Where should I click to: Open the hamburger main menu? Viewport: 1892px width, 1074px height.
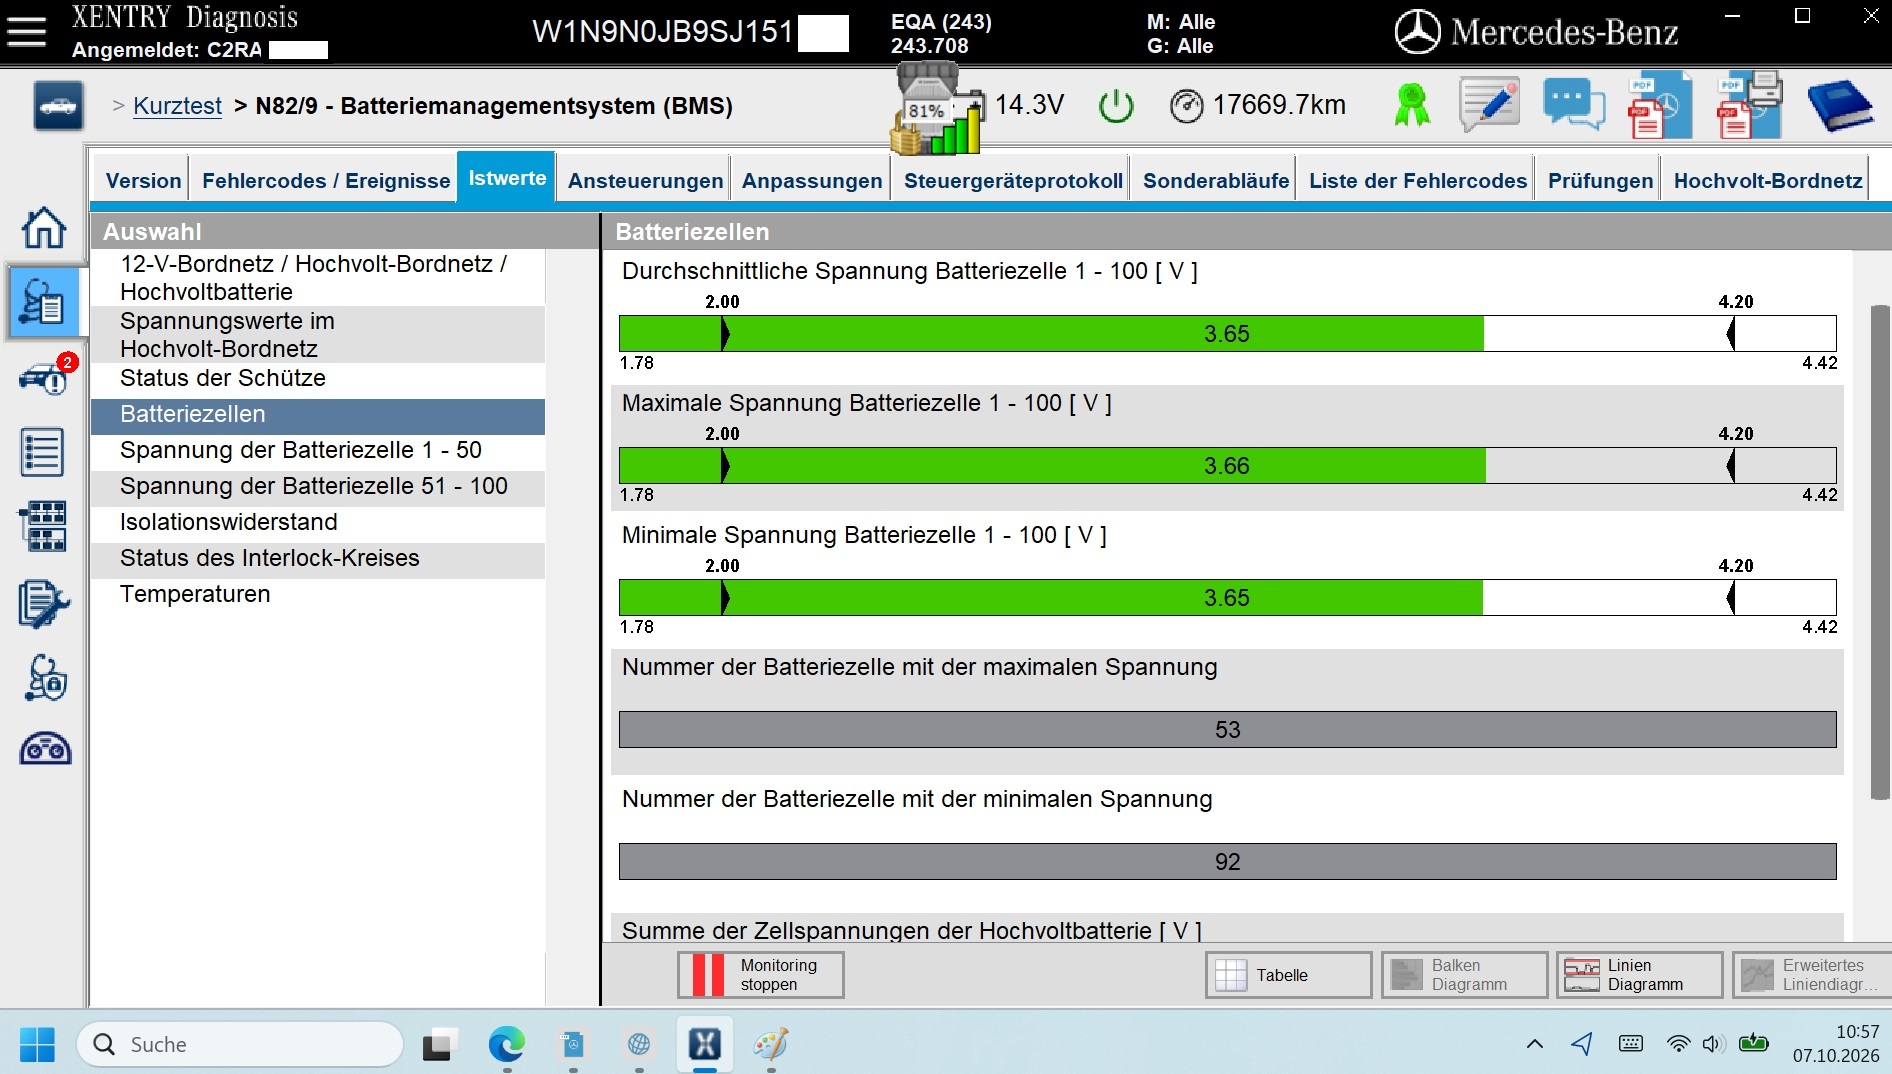pos(27,31)
